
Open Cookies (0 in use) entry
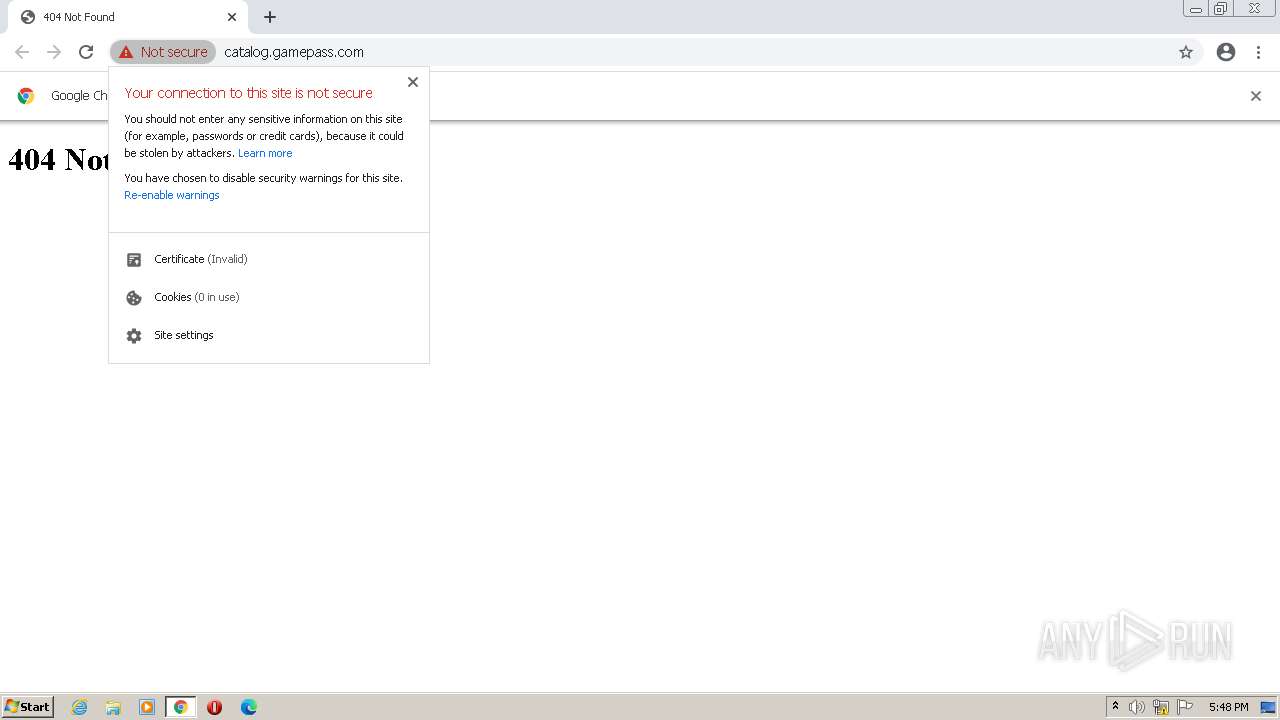pyautogui.click(x=269, y=297)
